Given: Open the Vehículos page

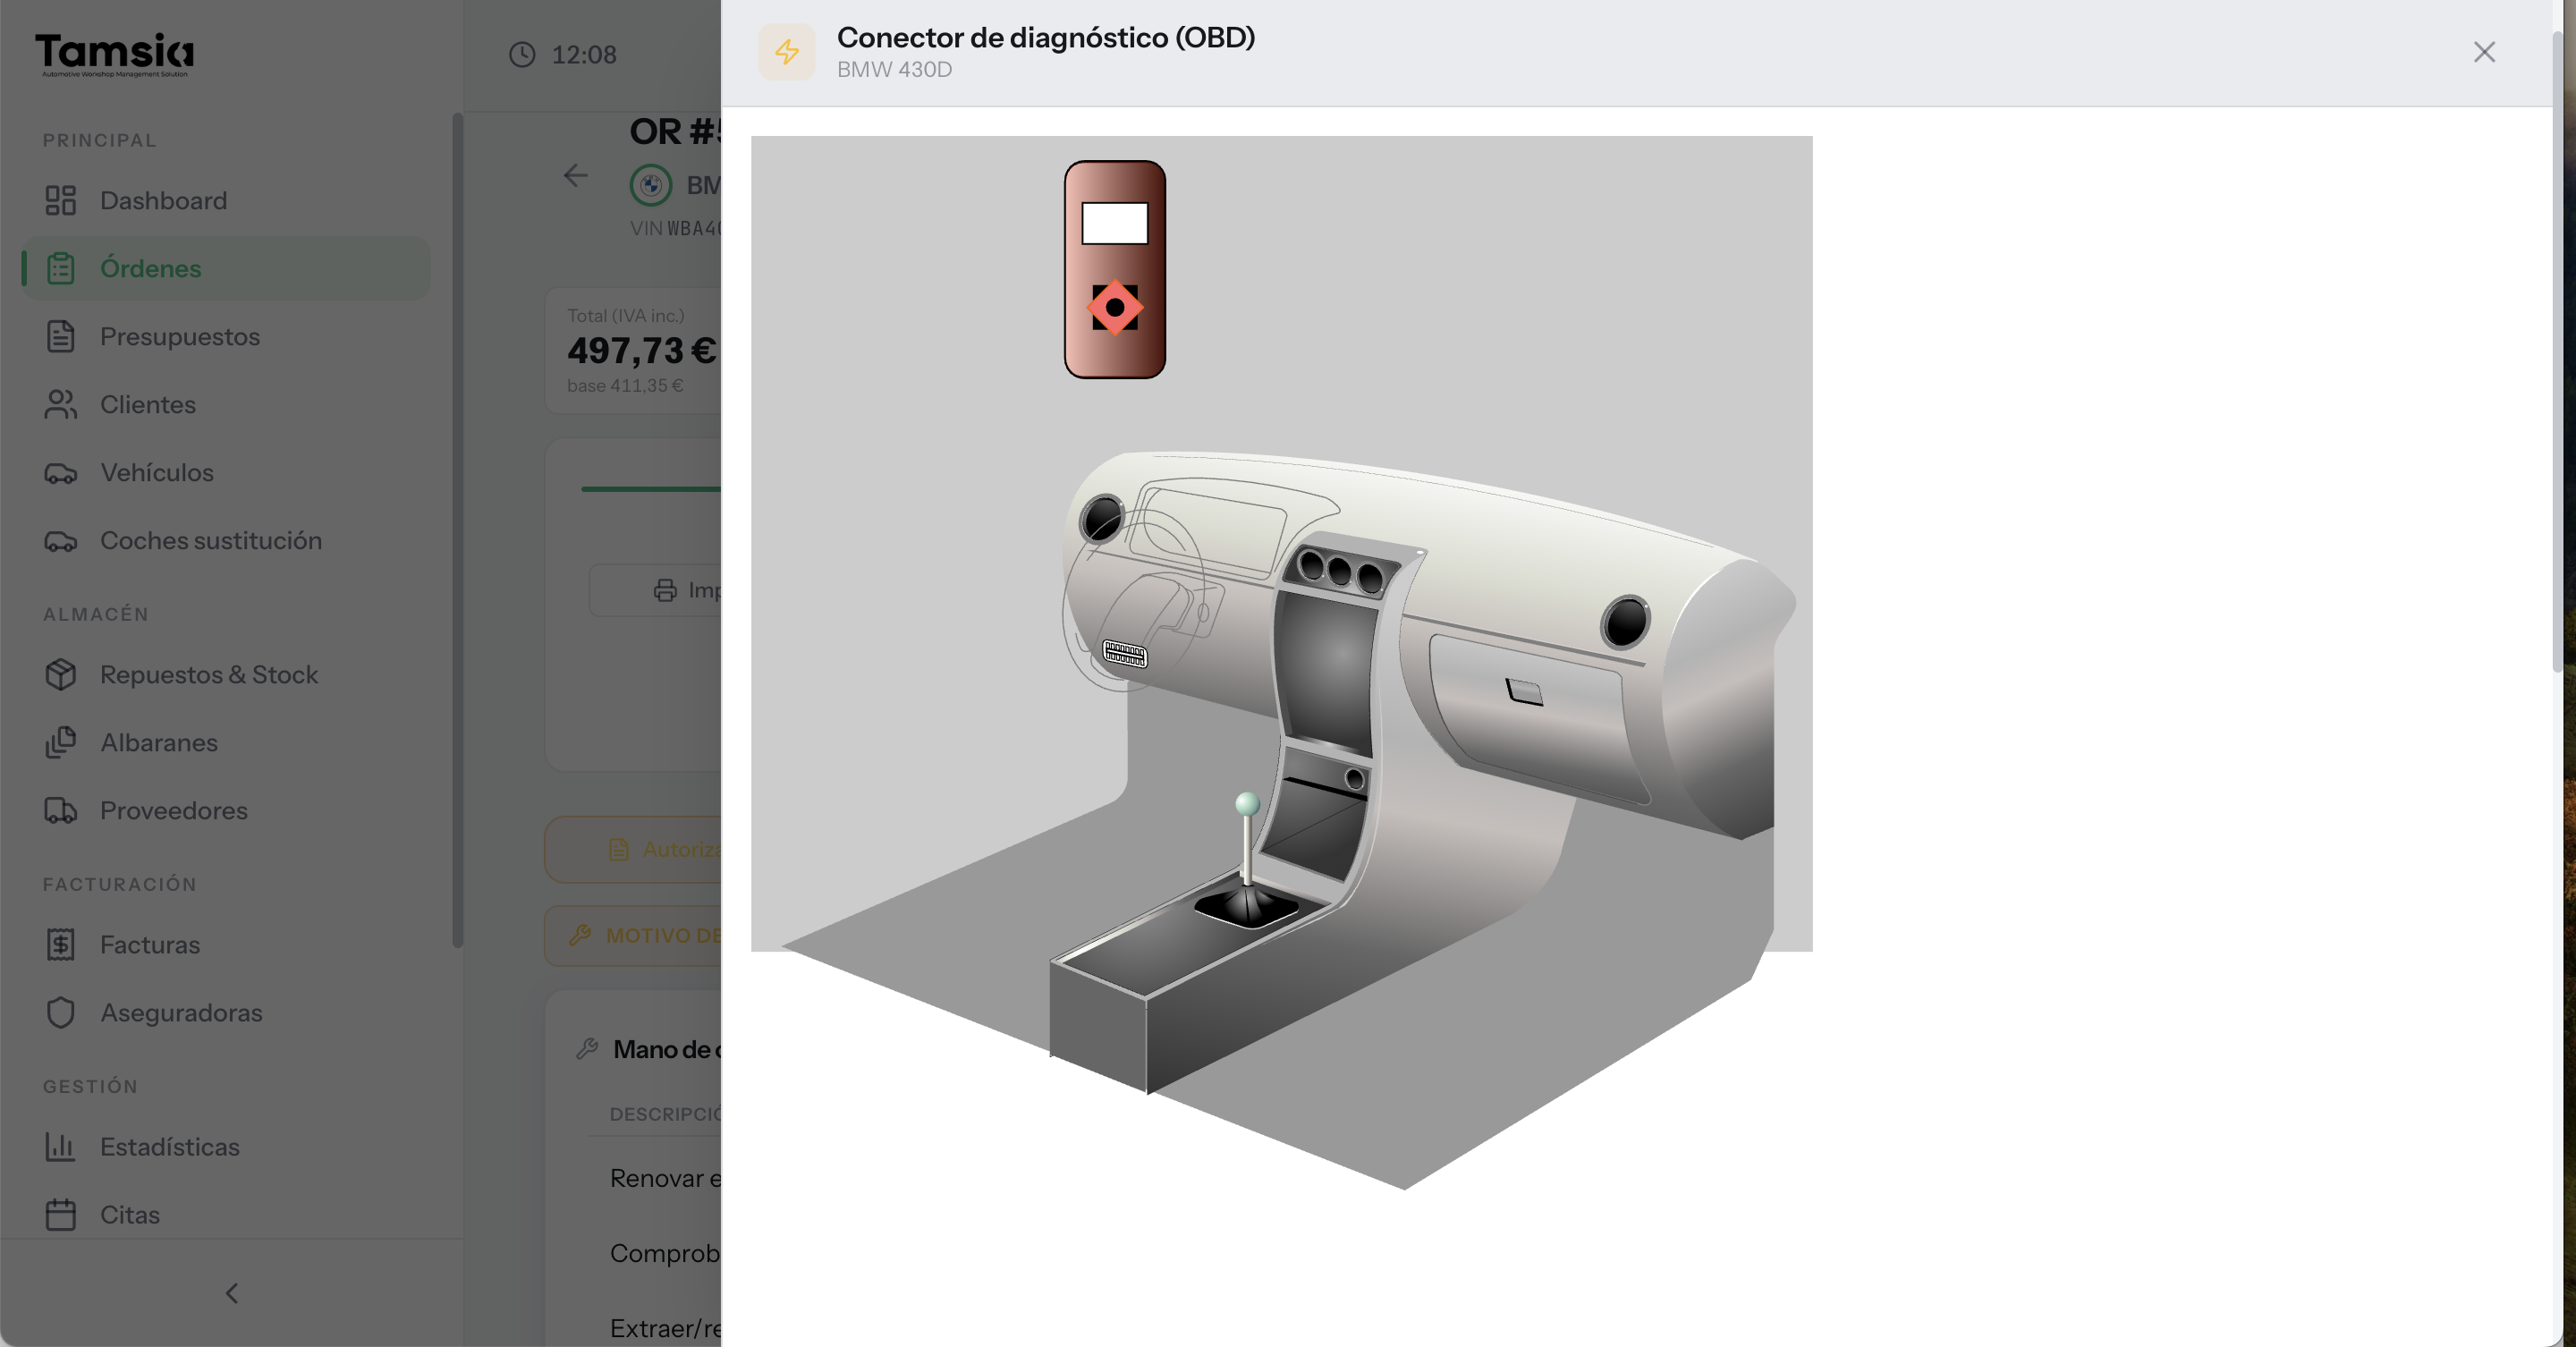Looking at the screenshot, I should click(x=226, y=473).
